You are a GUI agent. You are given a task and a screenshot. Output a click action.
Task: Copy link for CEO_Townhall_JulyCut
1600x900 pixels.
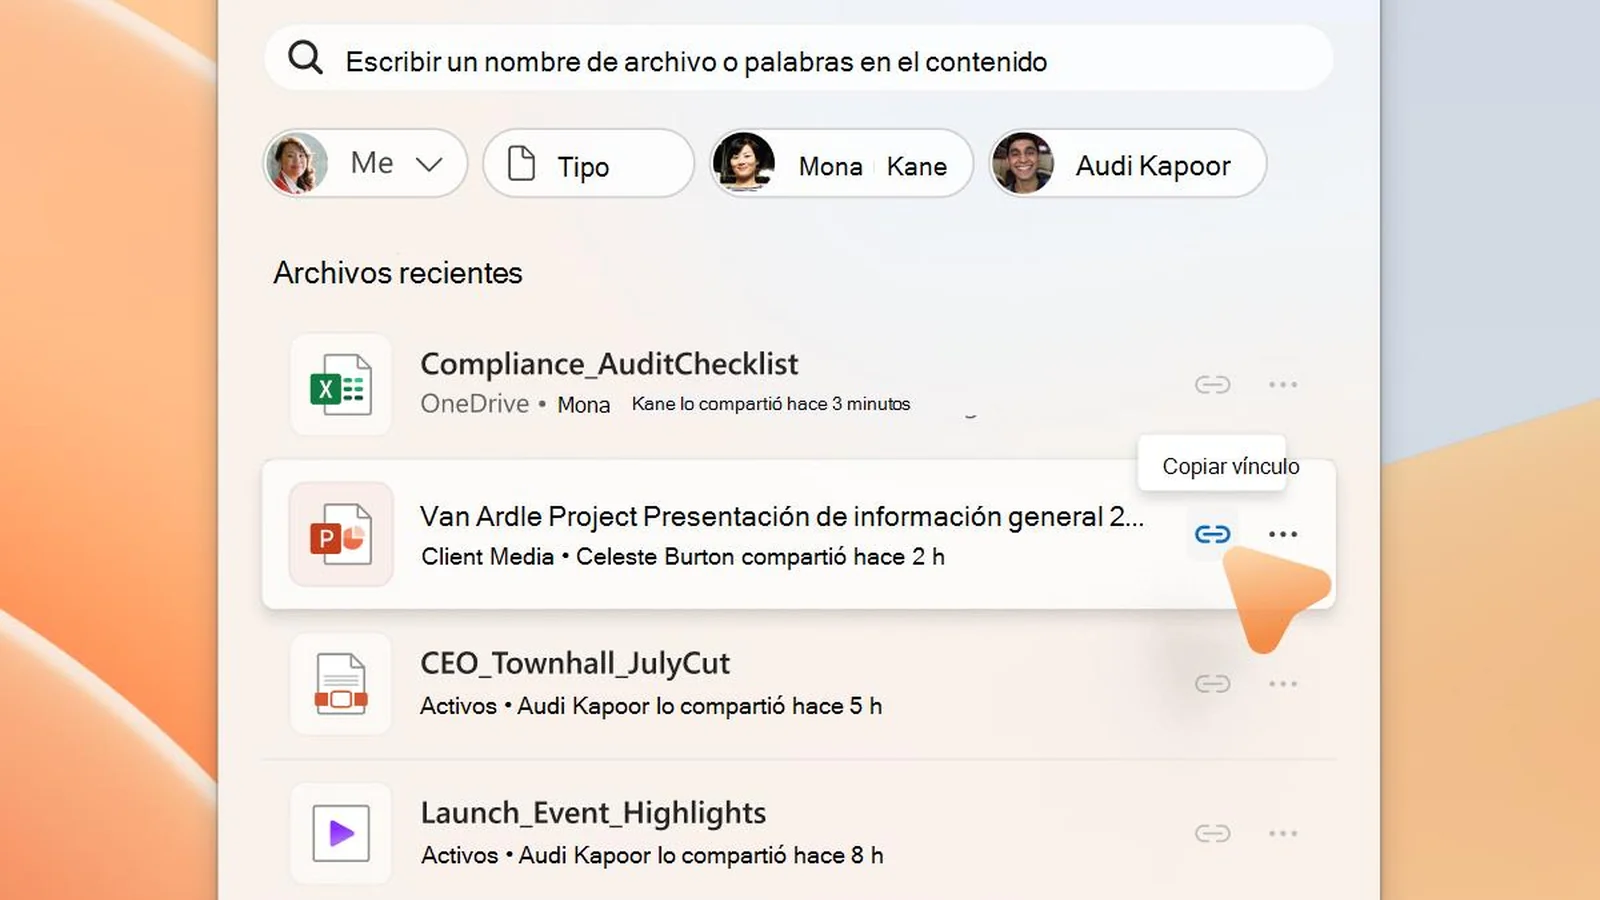[1212, 684]
